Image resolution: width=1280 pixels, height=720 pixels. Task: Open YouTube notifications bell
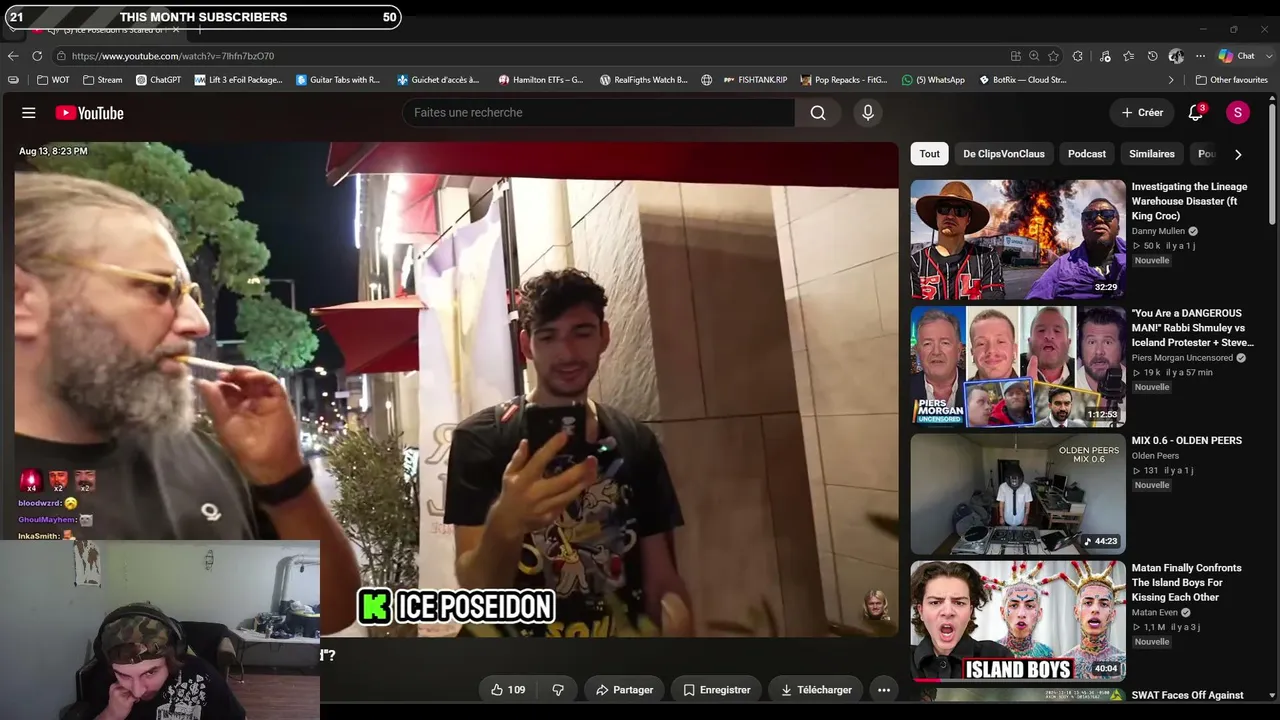[x=1196, y=113]
